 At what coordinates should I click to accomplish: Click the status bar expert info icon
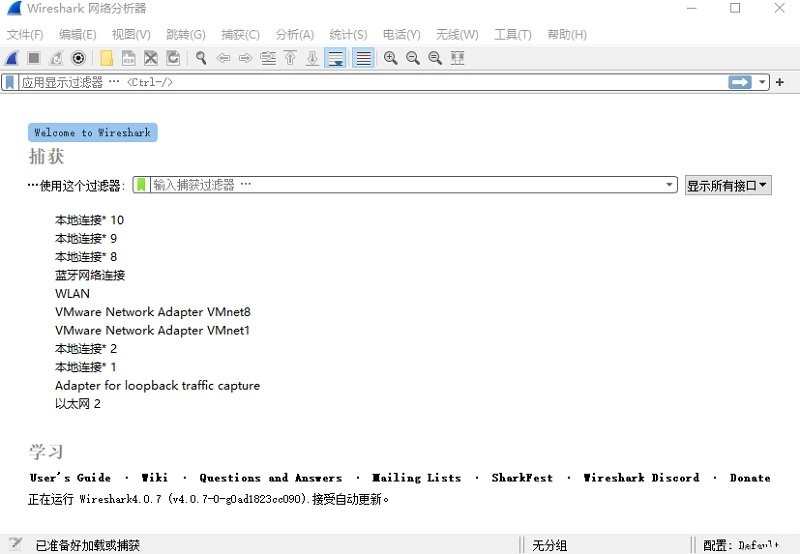[15, 544]
